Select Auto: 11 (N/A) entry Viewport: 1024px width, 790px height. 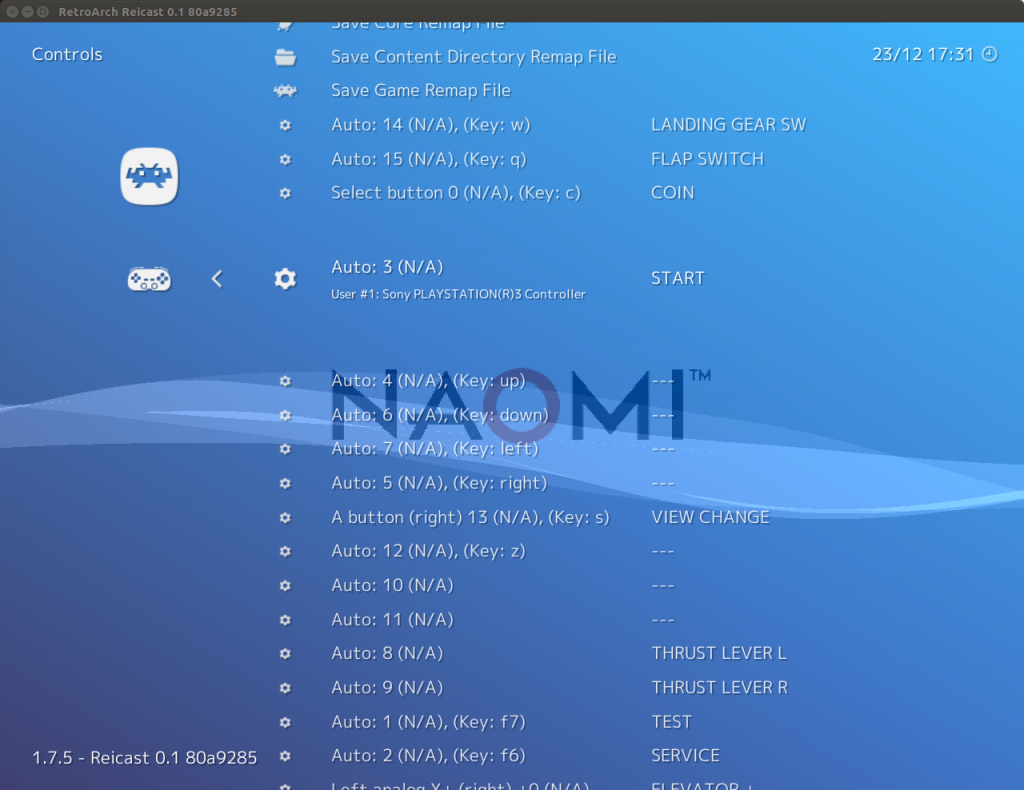pyautogui.click(x=392, y=620)
